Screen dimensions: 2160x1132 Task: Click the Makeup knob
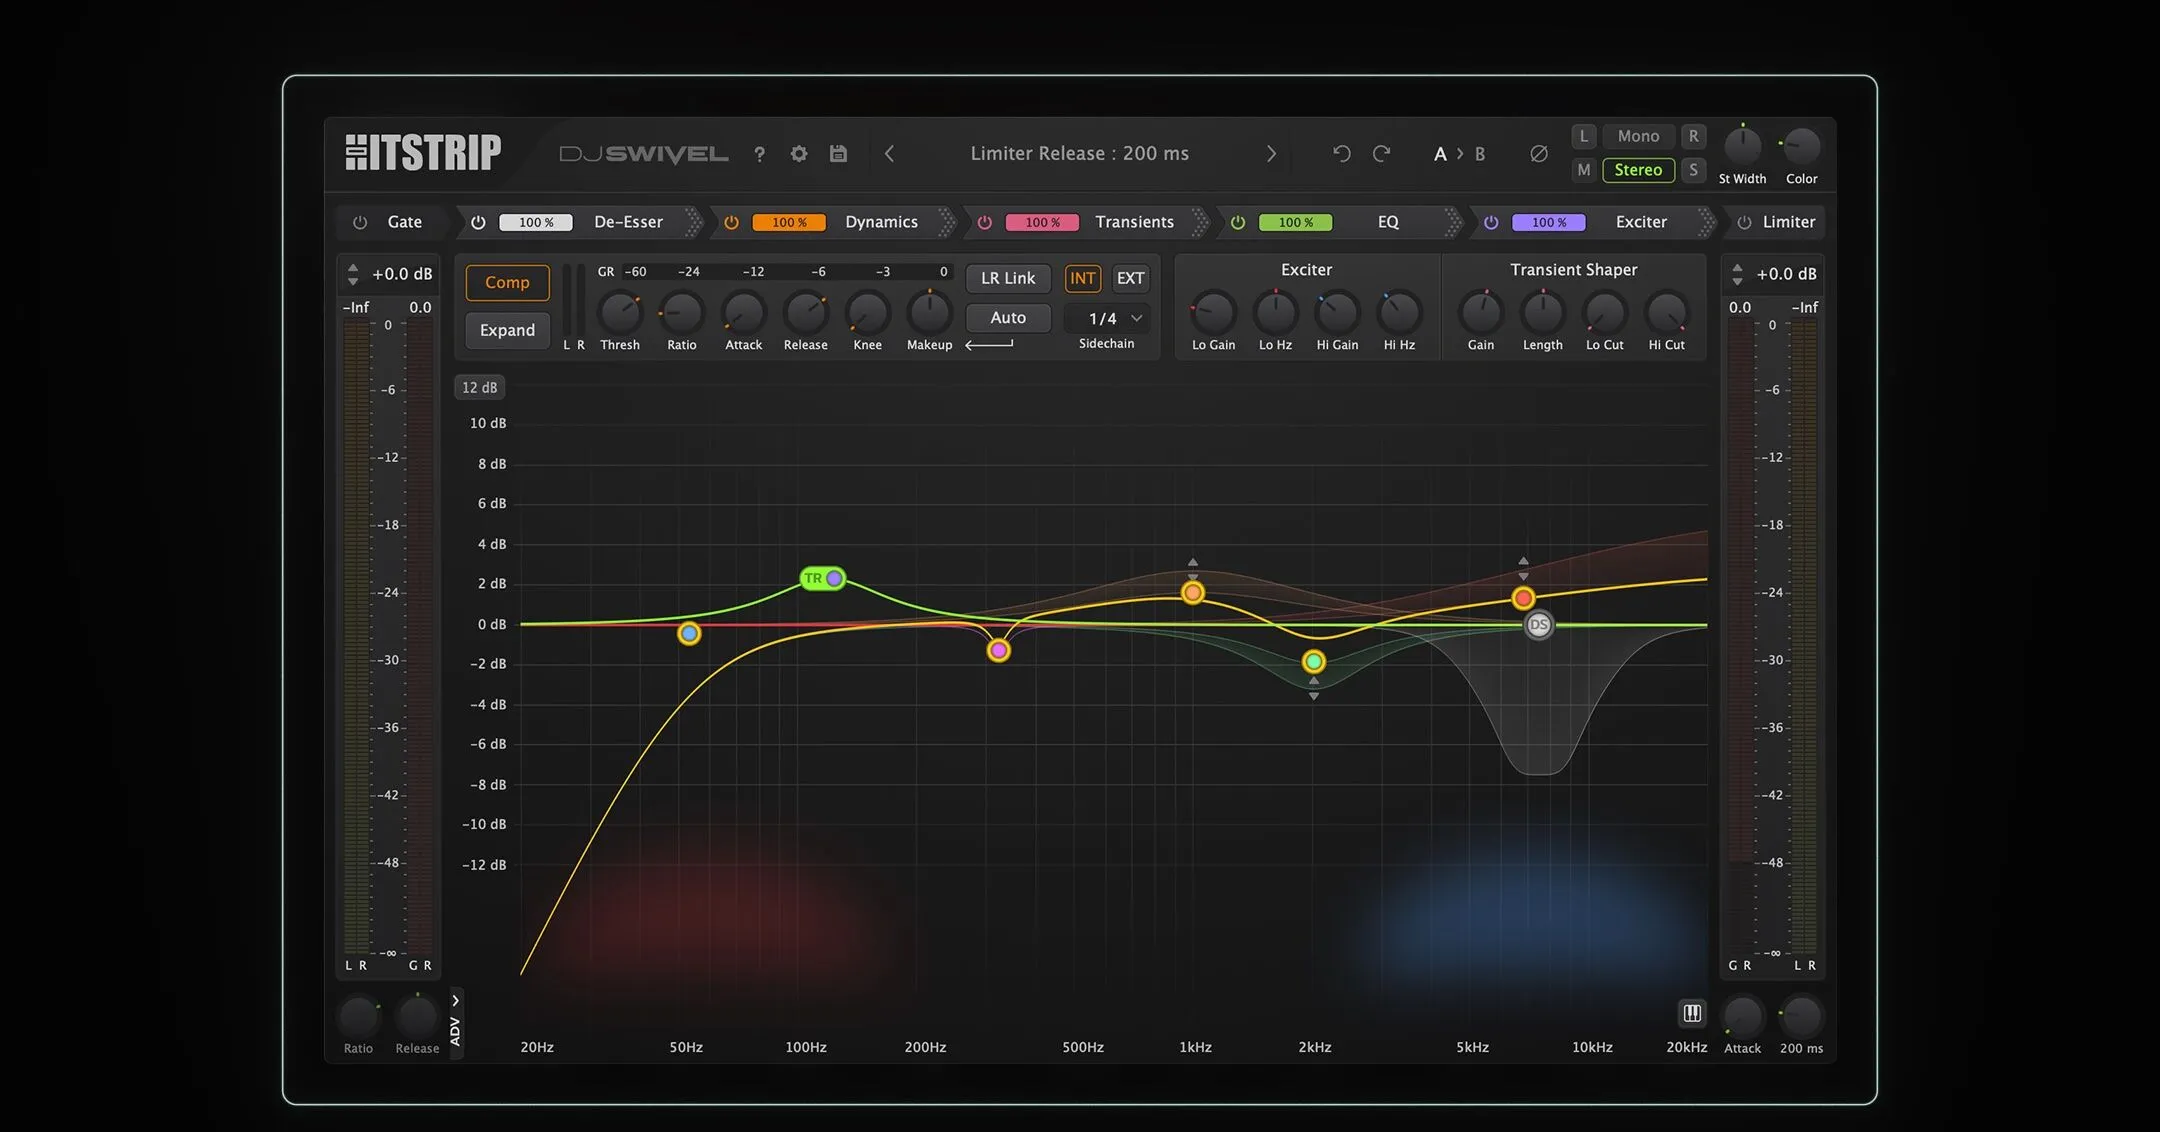point(929,313)
